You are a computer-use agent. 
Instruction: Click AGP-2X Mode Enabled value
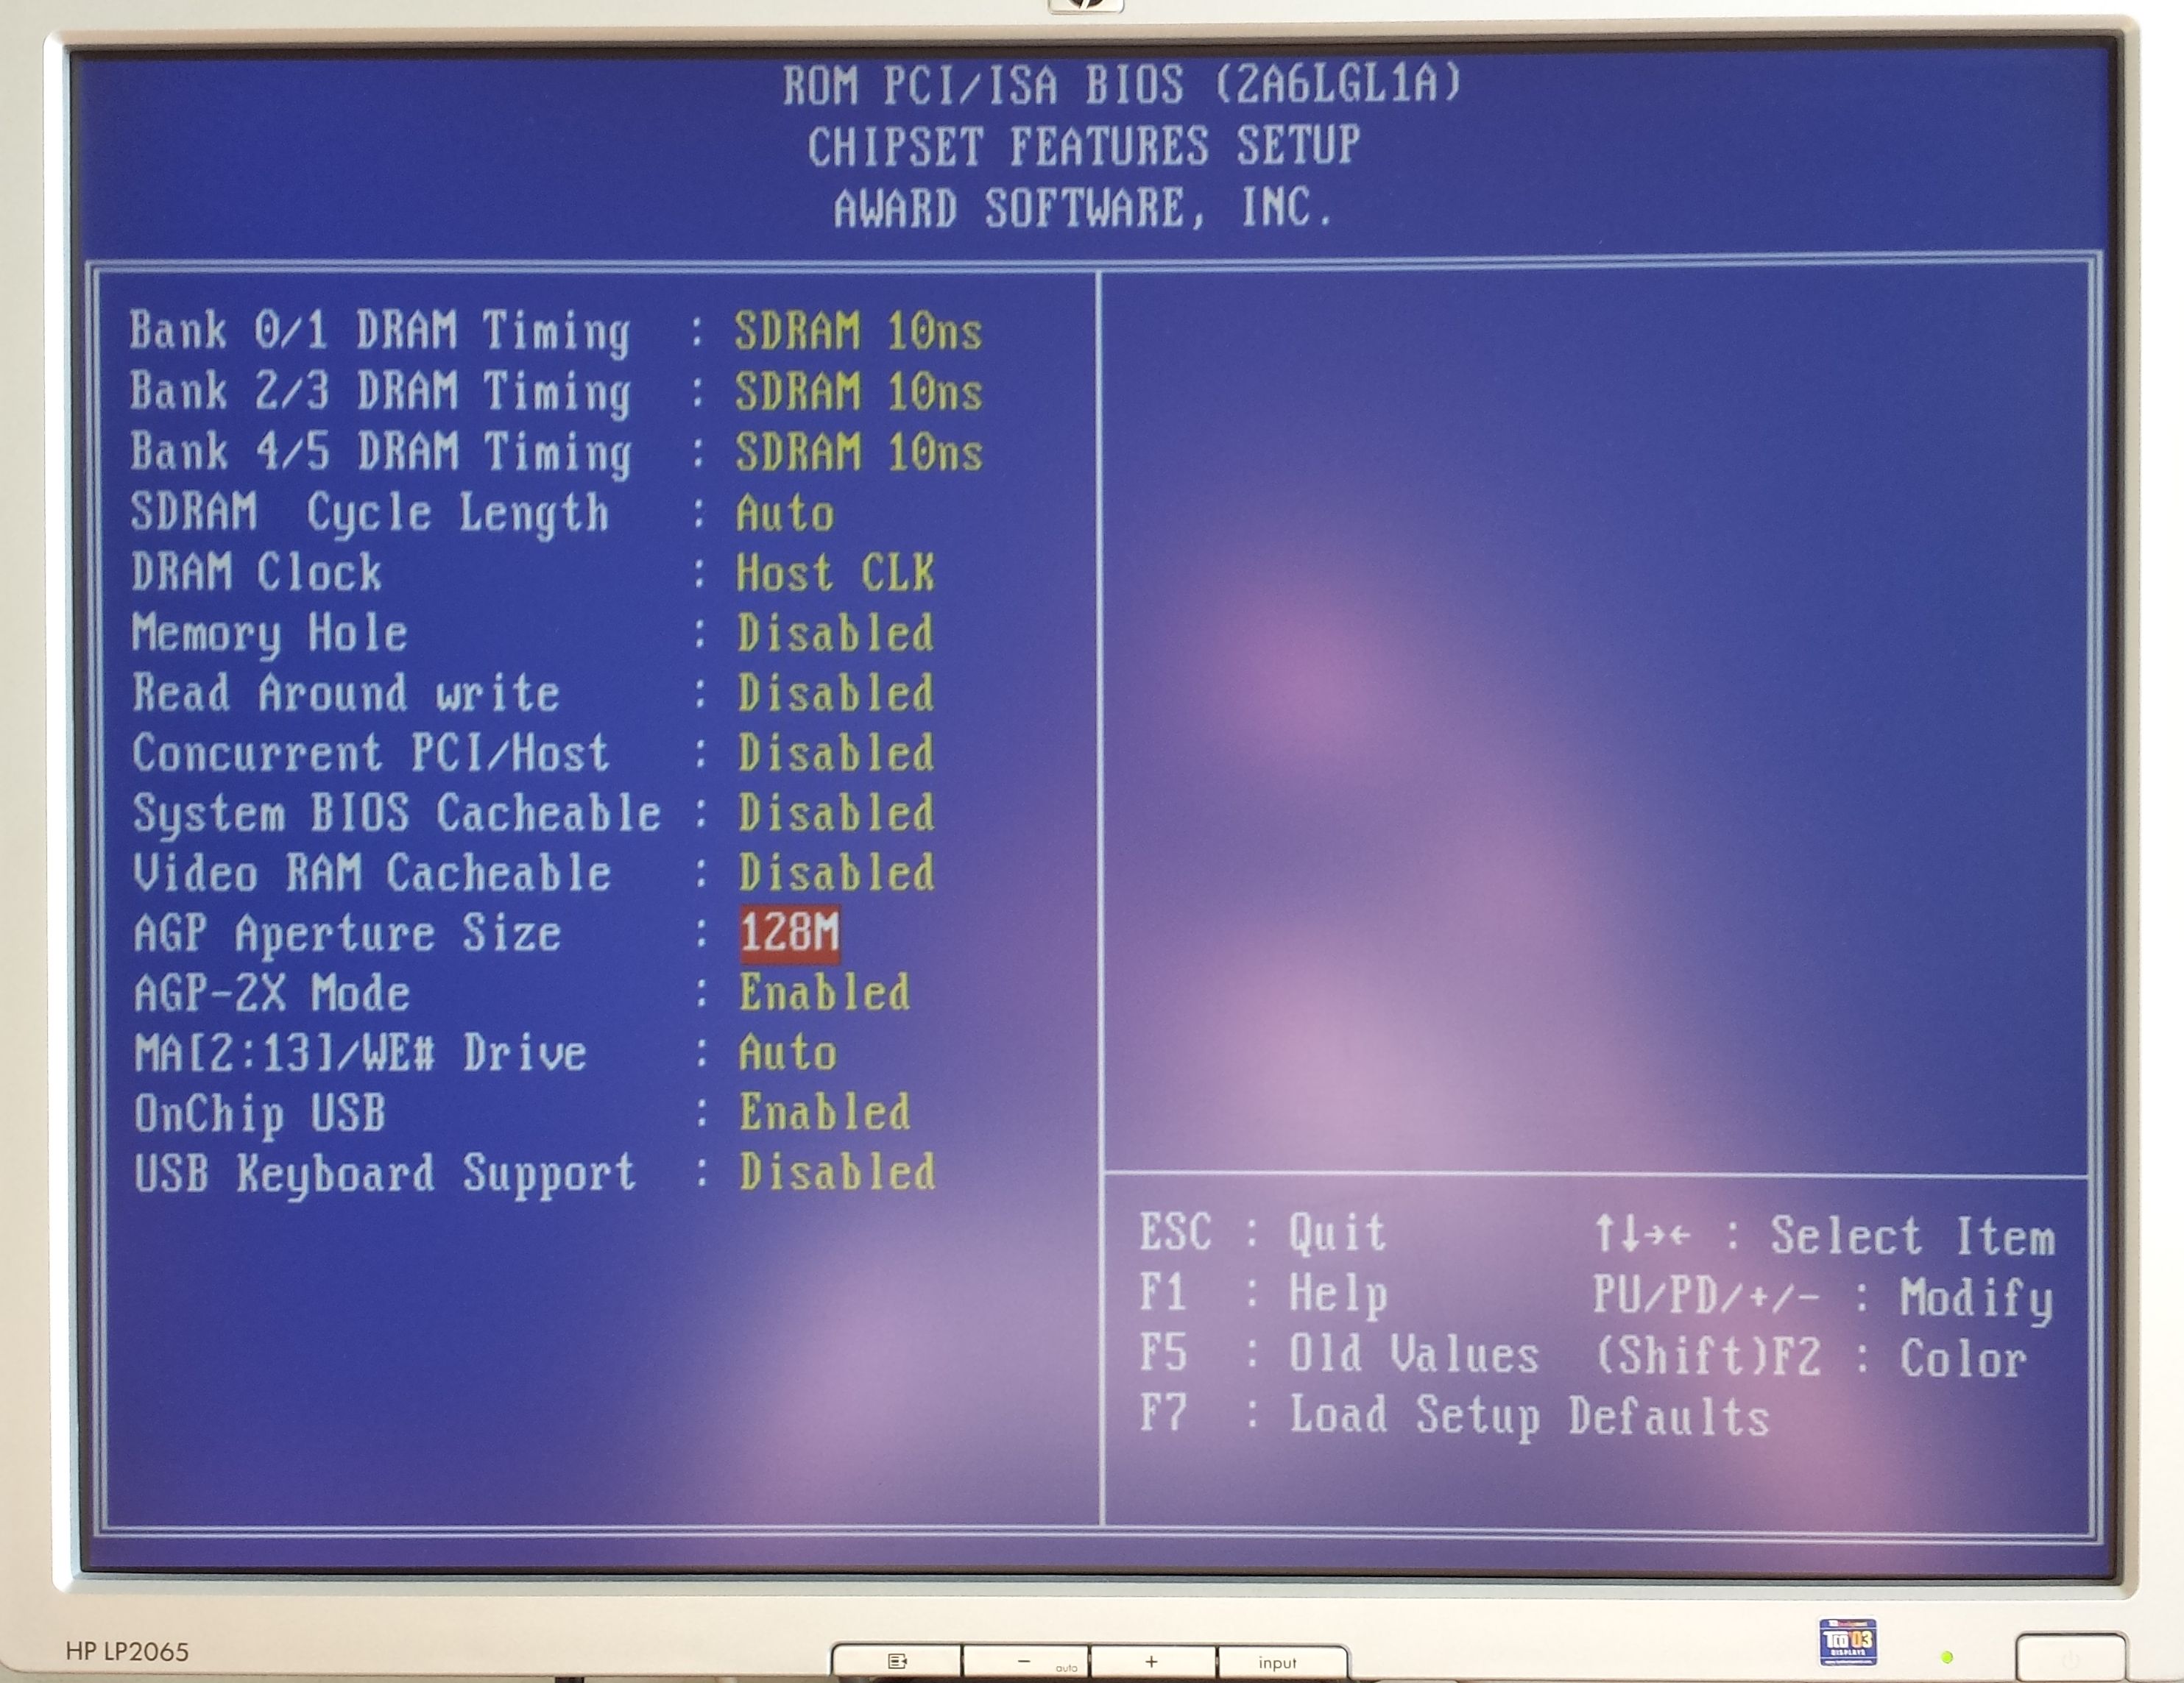[824, 993]
